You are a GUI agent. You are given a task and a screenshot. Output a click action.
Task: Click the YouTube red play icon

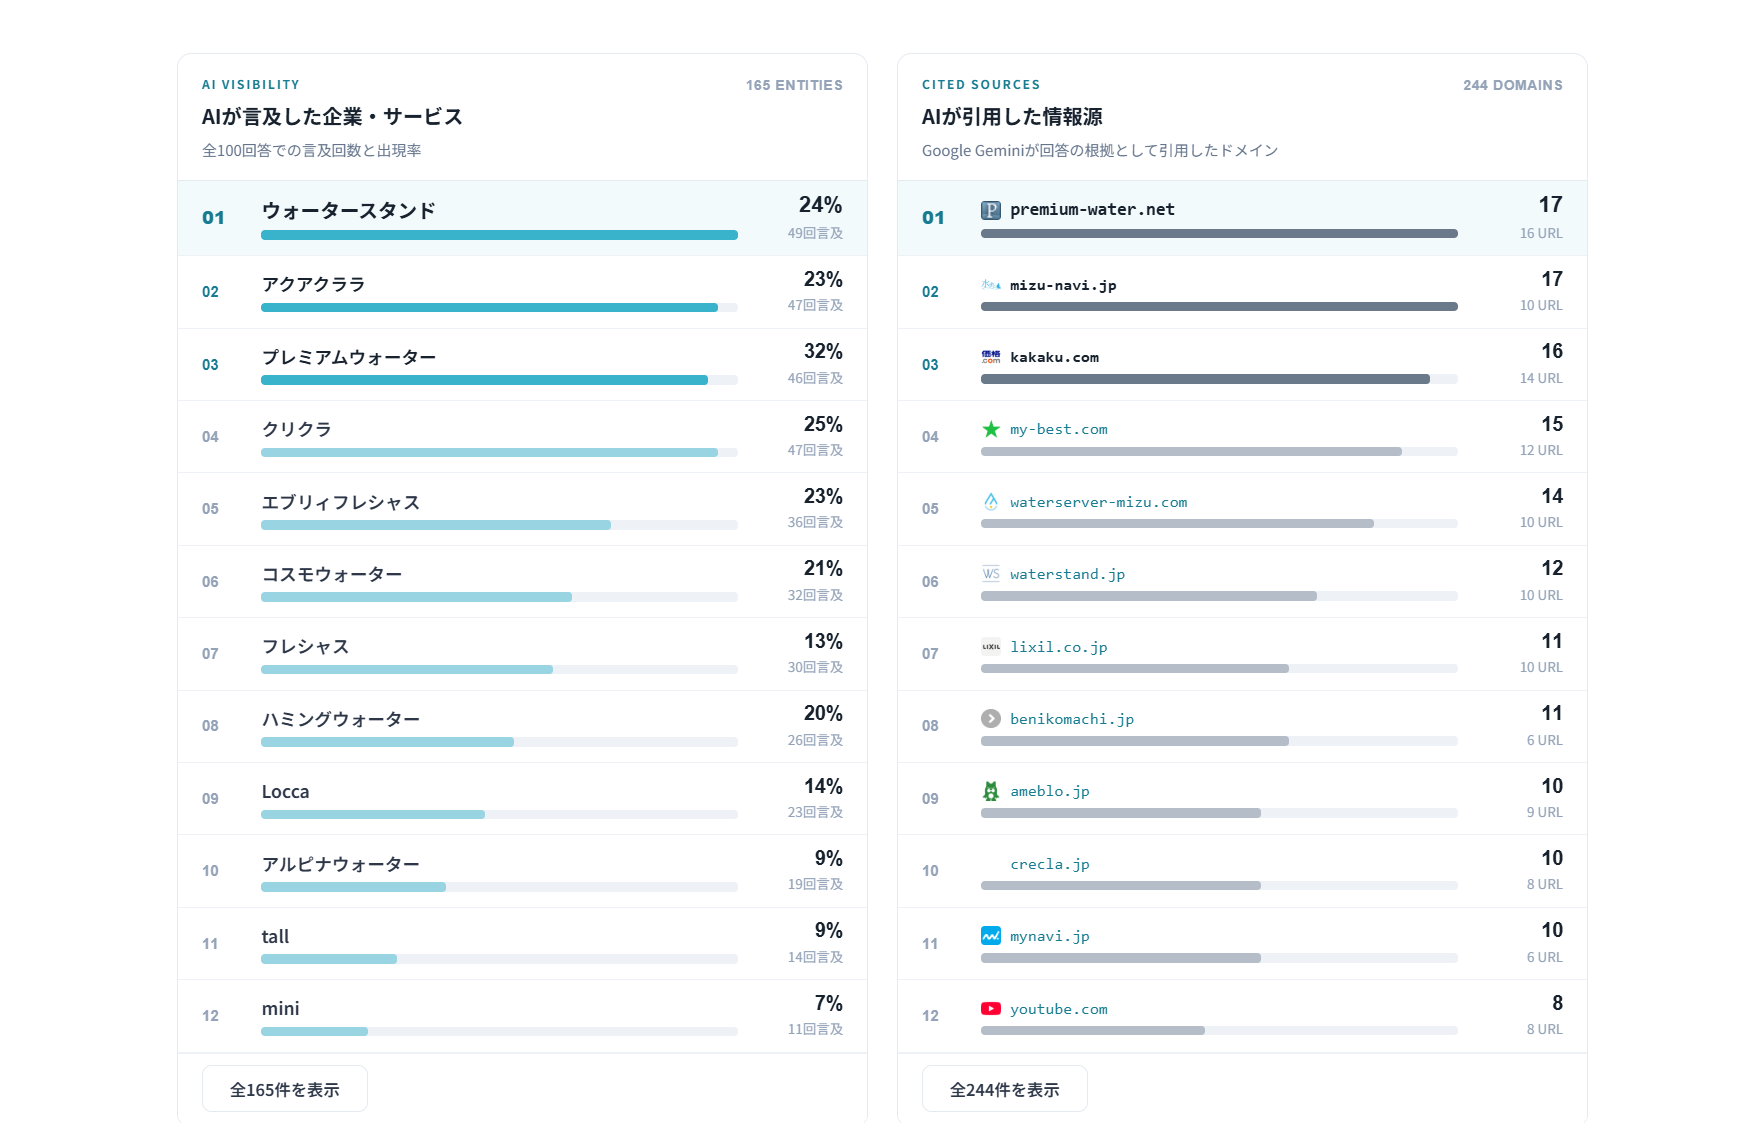[x=990, y=1009]
